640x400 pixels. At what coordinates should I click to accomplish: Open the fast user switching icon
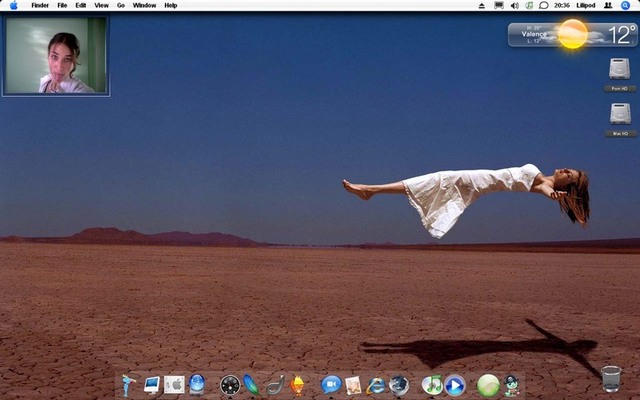tap(608, 5)
